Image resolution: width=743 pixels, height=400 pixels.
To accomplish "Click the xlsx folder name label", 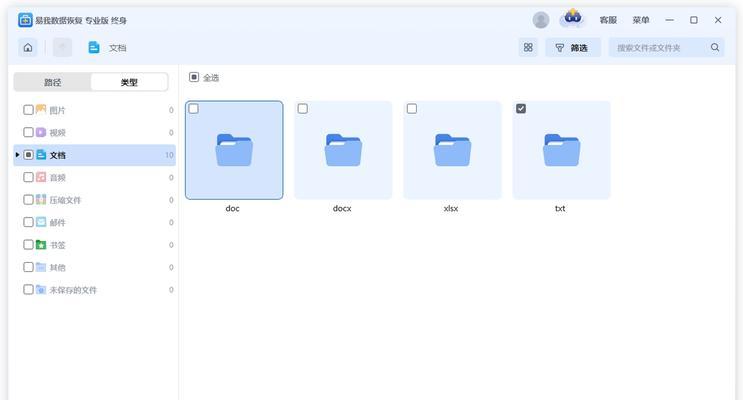I will 451,208.
